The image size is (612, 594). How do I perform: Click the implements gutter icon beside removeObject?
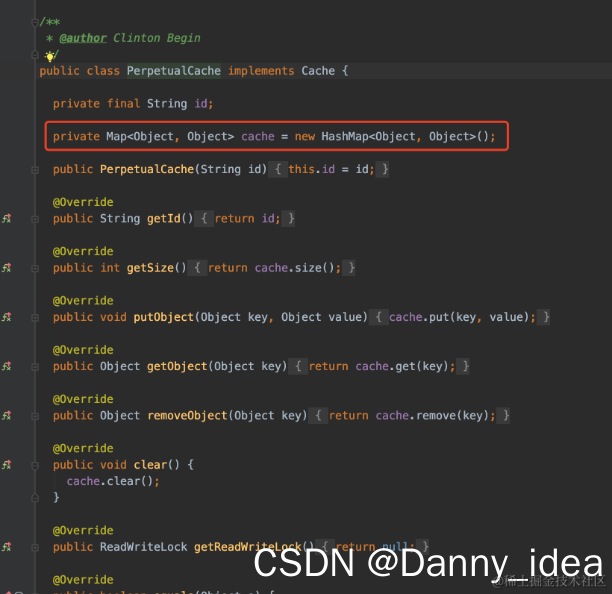point(7,415)
